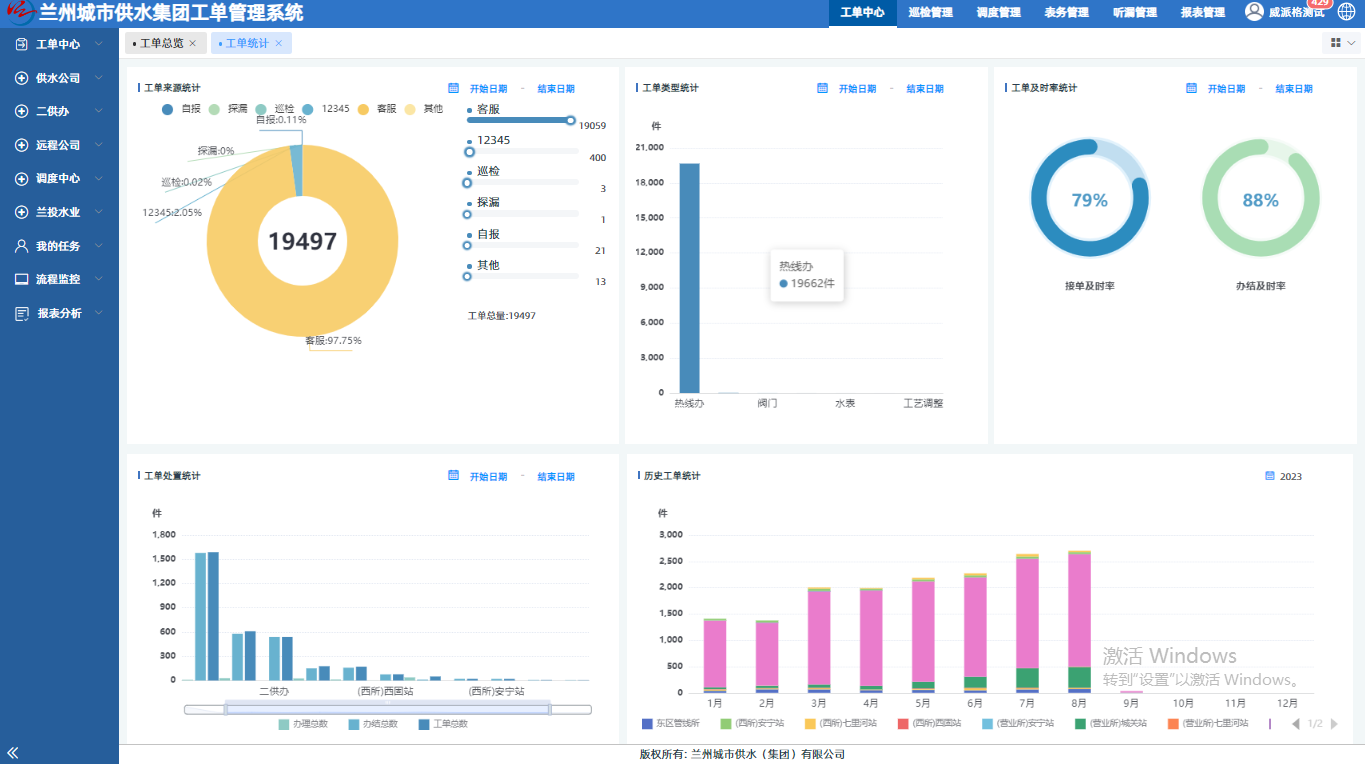Click 开始日期 field in 工单处置统计
1365x764 pixels.
(x=488, y=477)
